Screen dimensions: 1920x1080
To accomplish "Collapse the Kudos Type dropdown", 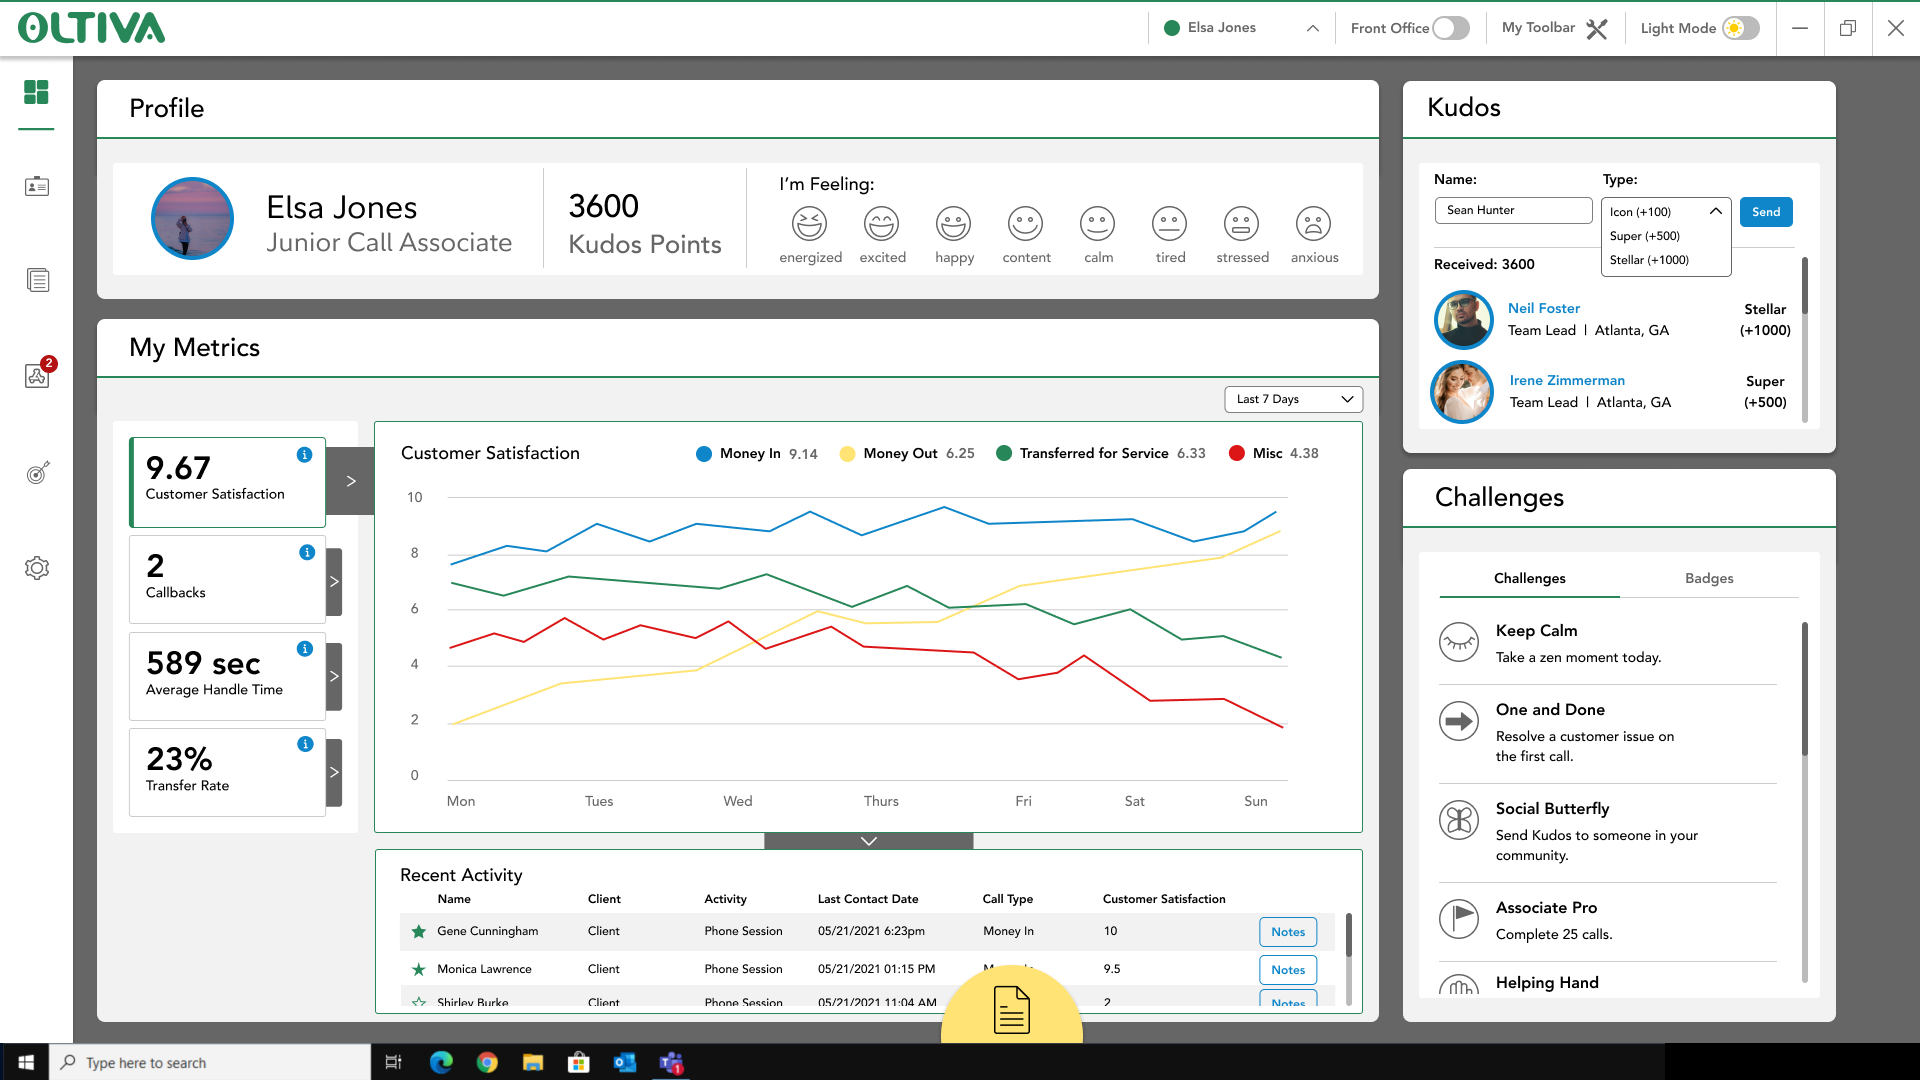I will click(1715, 211).
